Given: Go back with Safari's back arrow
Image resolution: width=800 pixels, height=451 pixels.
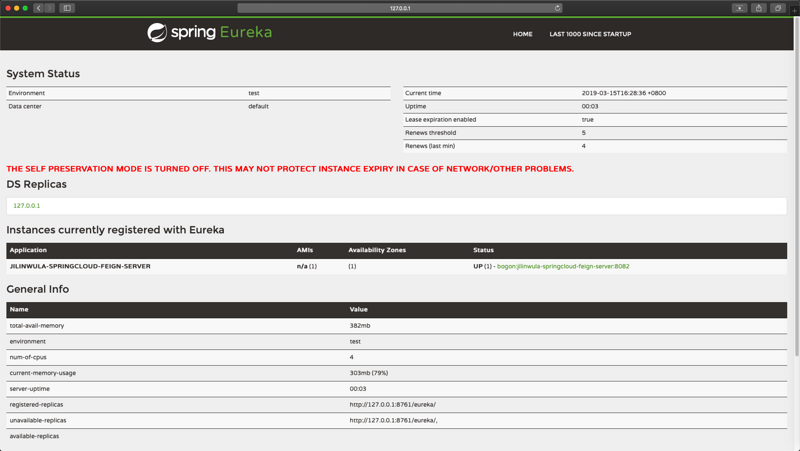Looking at the screenshot, I should click(x=39, y=8).
